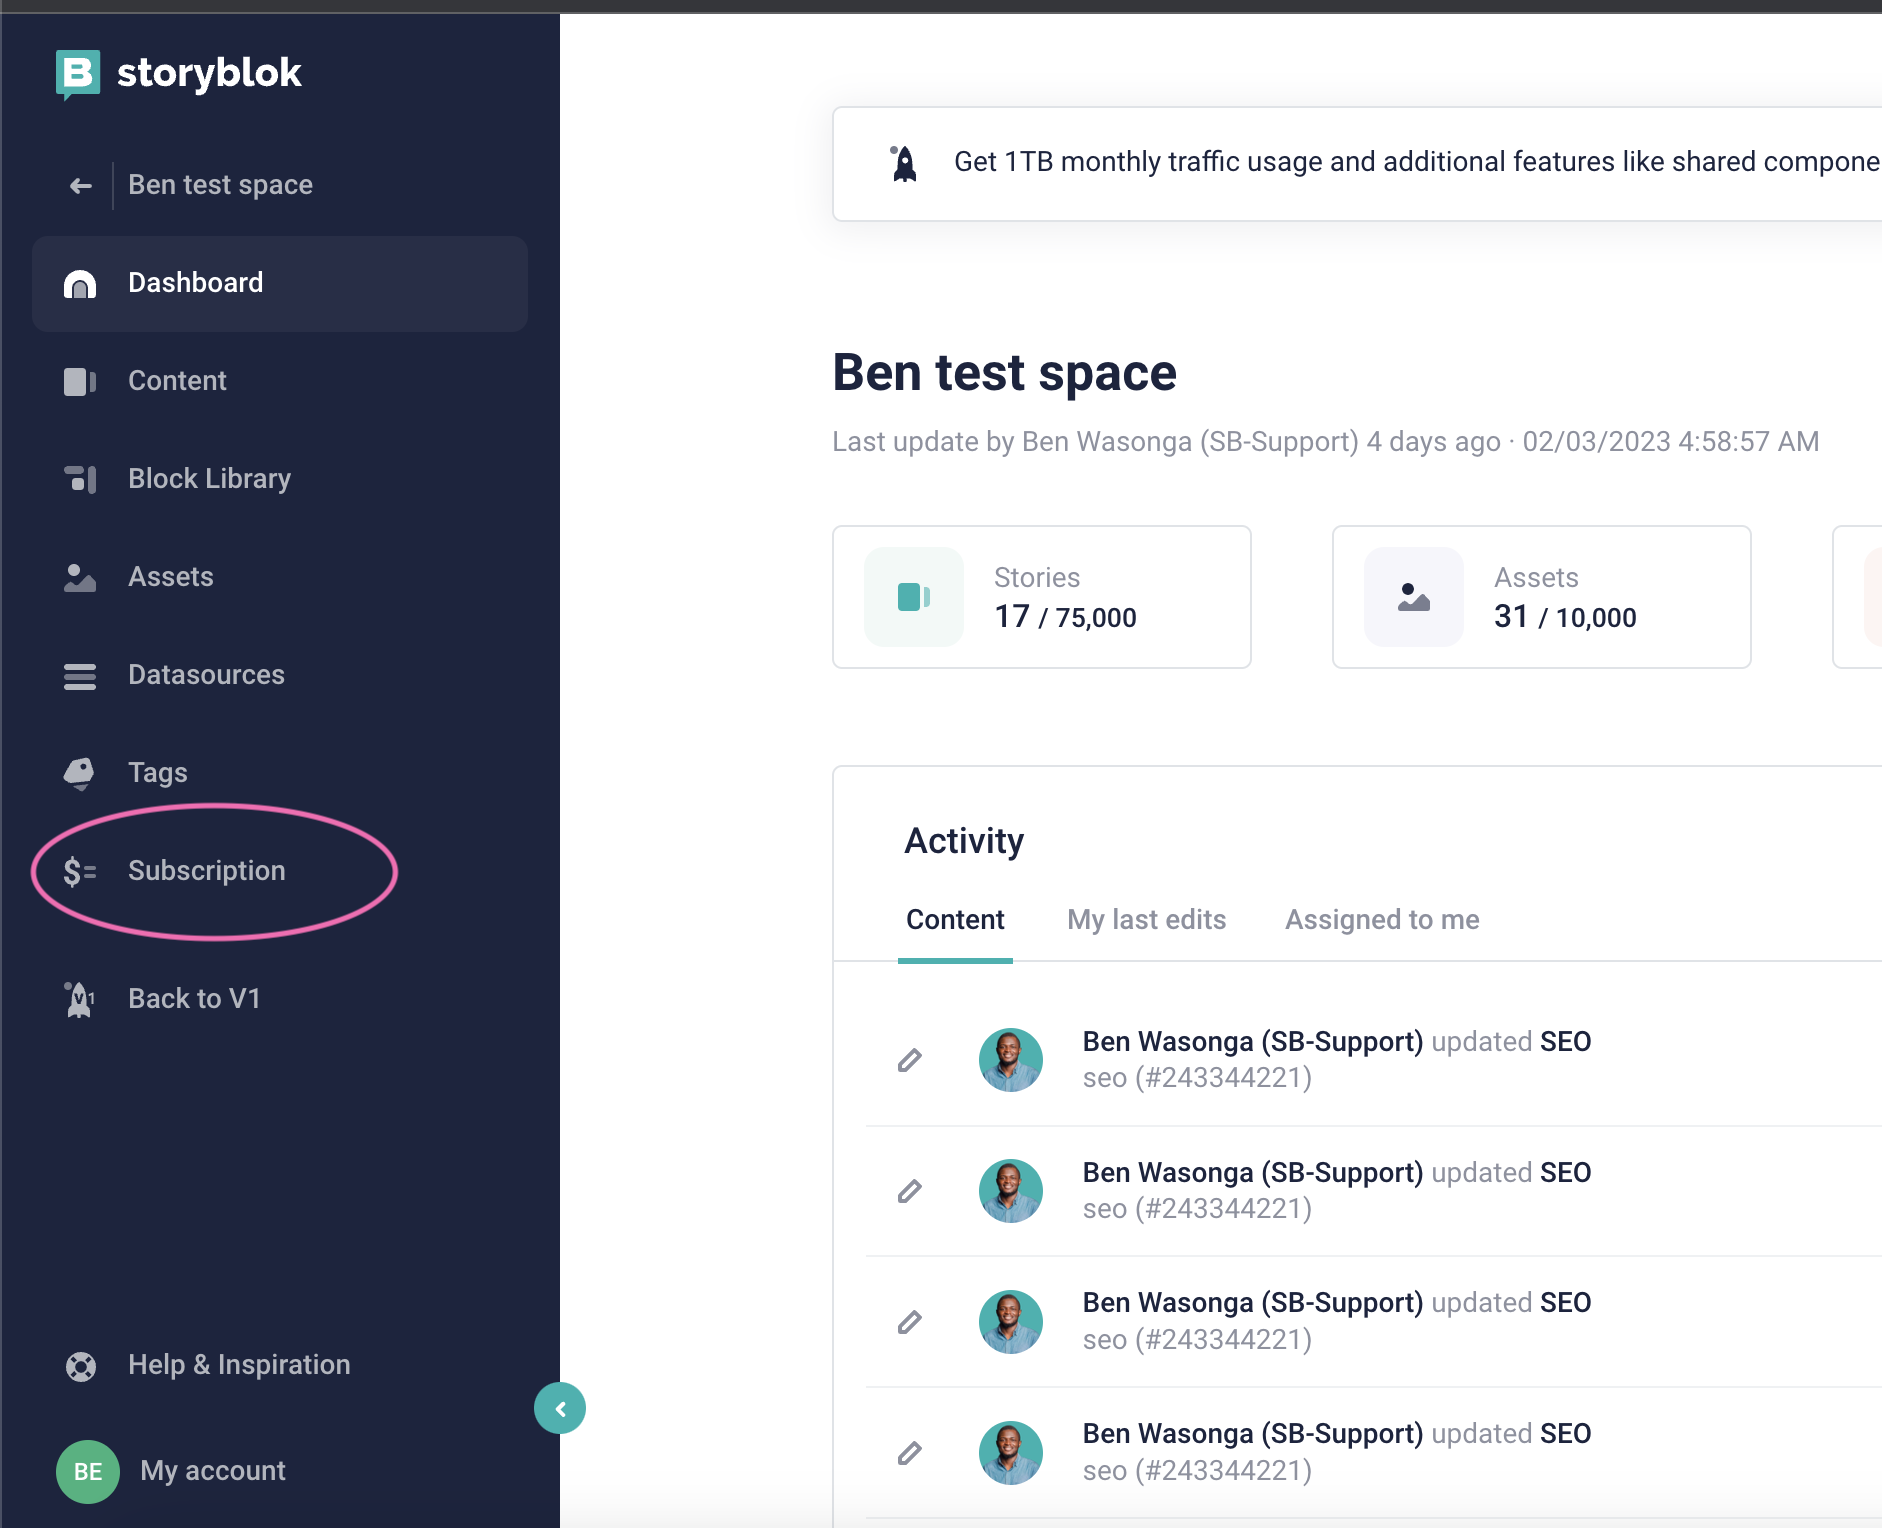Click the Datasources sidebar icon
The width and height of the screenshot is (1882, 1528).
(80, 676)
